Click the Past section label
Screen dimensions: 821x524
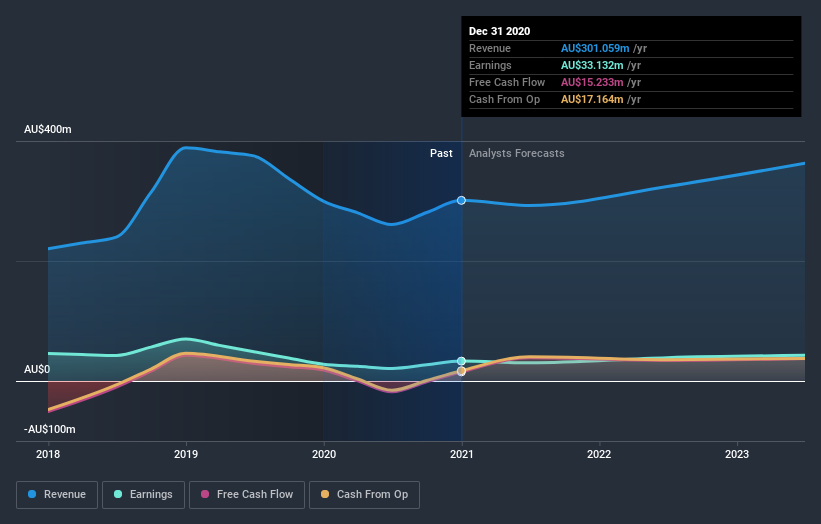pyautogui.click(x=441, y=153)
